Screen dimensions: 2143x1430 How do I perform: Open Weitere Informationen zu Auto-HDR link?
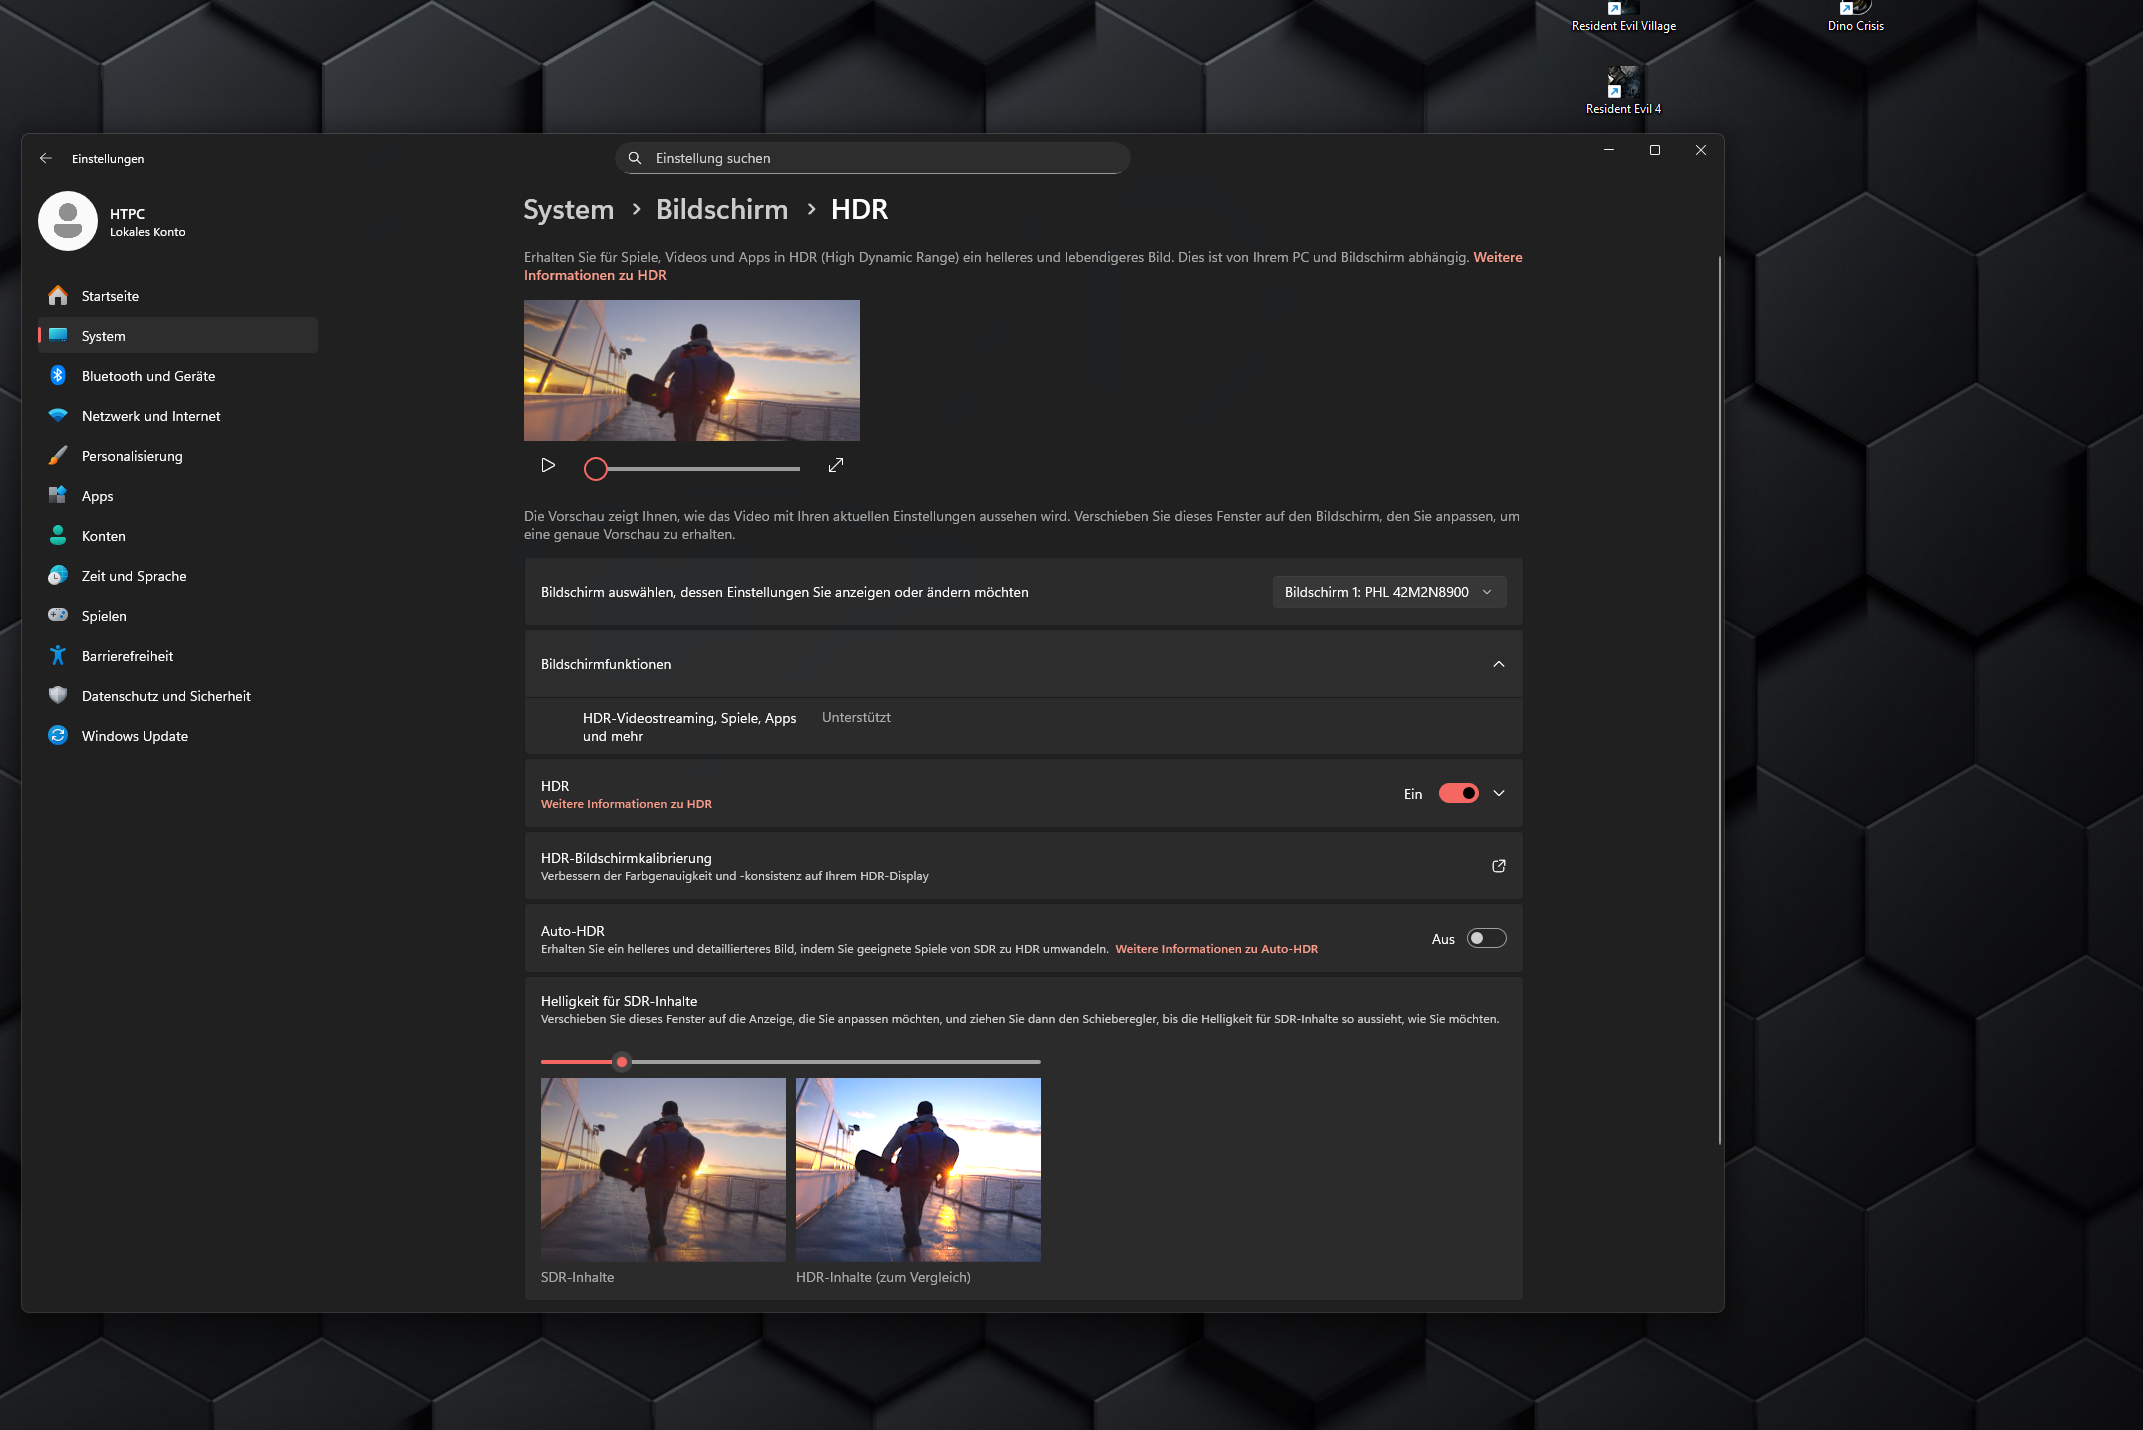pyautogui.click(x=1216, y=949)
